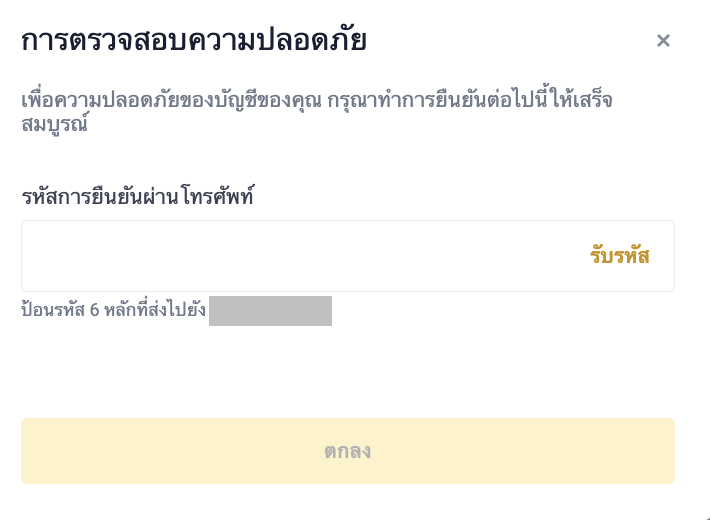Click the hint text below the code input

click(x=114, y=310)
